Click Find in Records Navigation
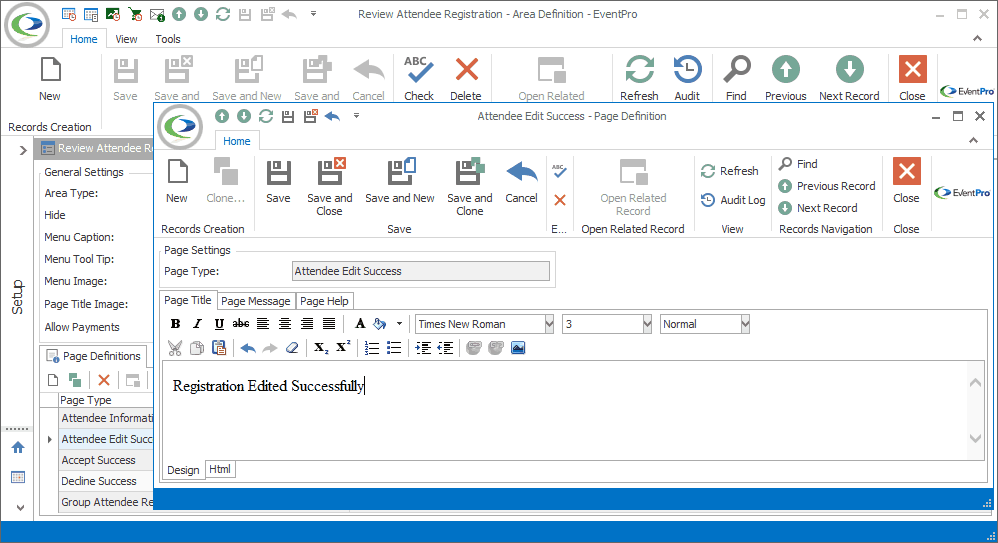 click(798, 164)
